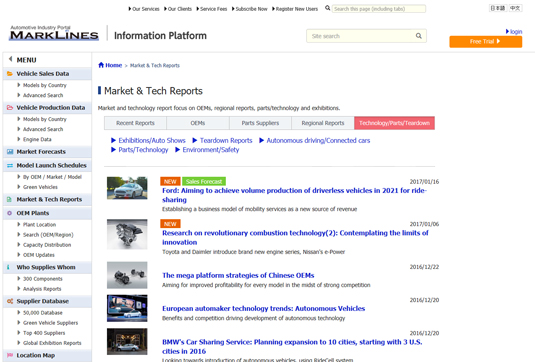Open the Environment/Safety link
Screen dimensions: 535x362
pos(211,149)
